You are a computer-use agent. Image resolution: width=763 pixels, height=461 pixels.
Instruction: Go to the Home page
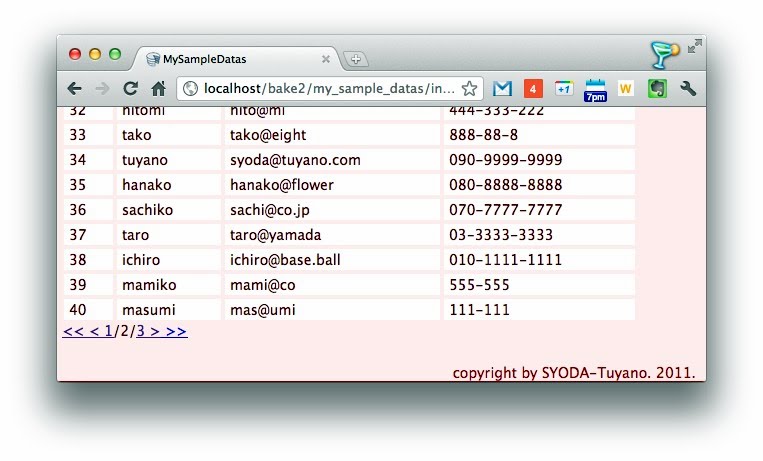[158, 88]
